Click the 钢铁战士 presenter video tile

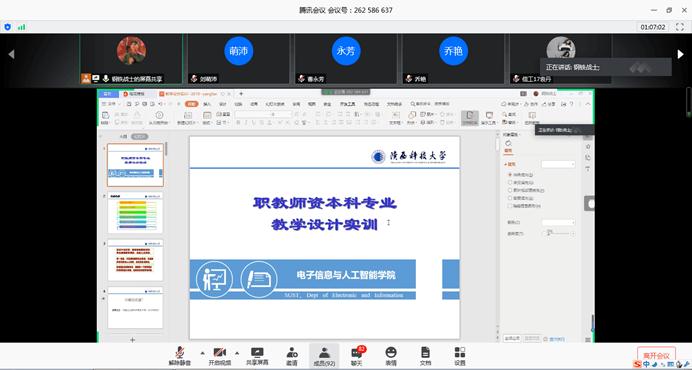click(131, 59)
